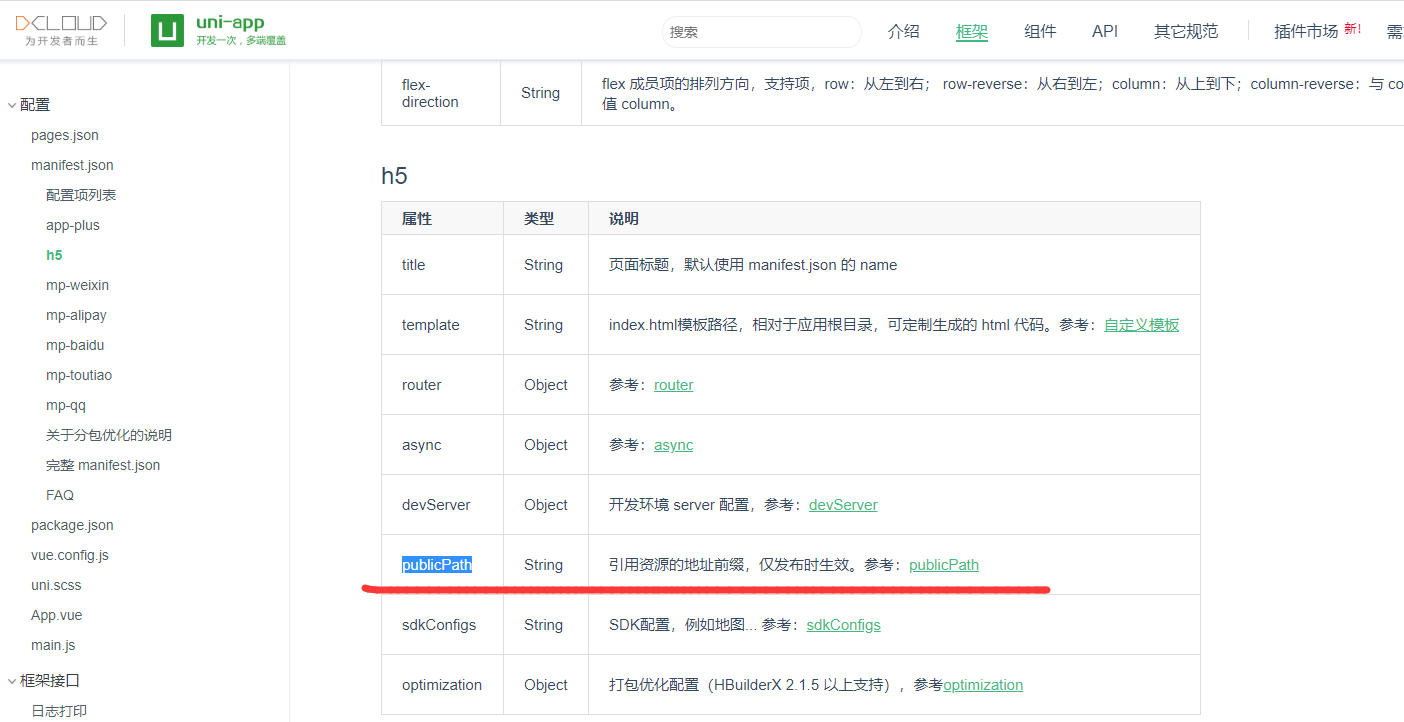
Task: Open the API menu item
Action: tap(1104, 31)
